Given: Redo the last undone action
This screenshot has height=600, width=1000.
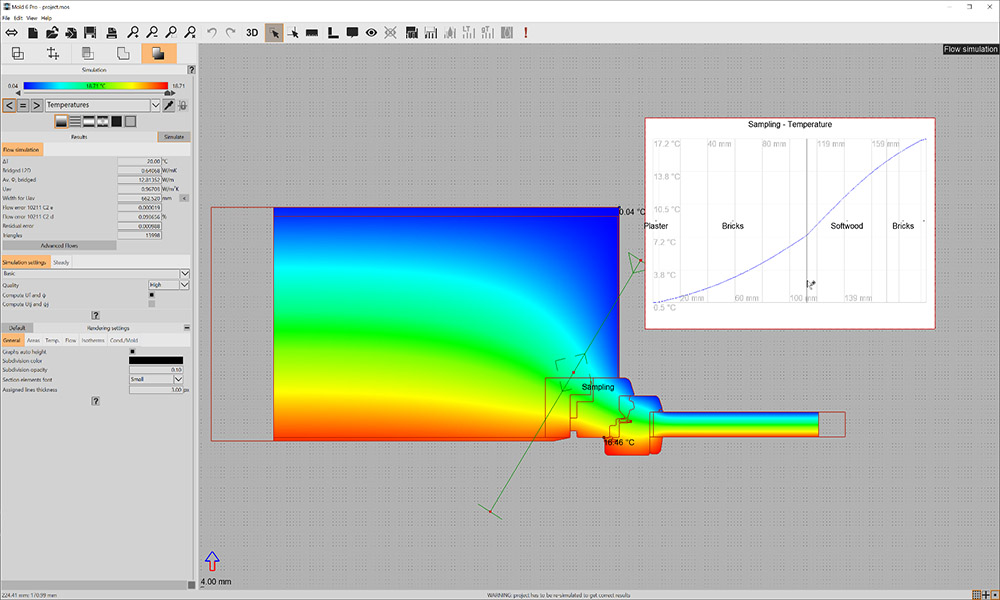Looking at the screenshot, I should [230, 33].
